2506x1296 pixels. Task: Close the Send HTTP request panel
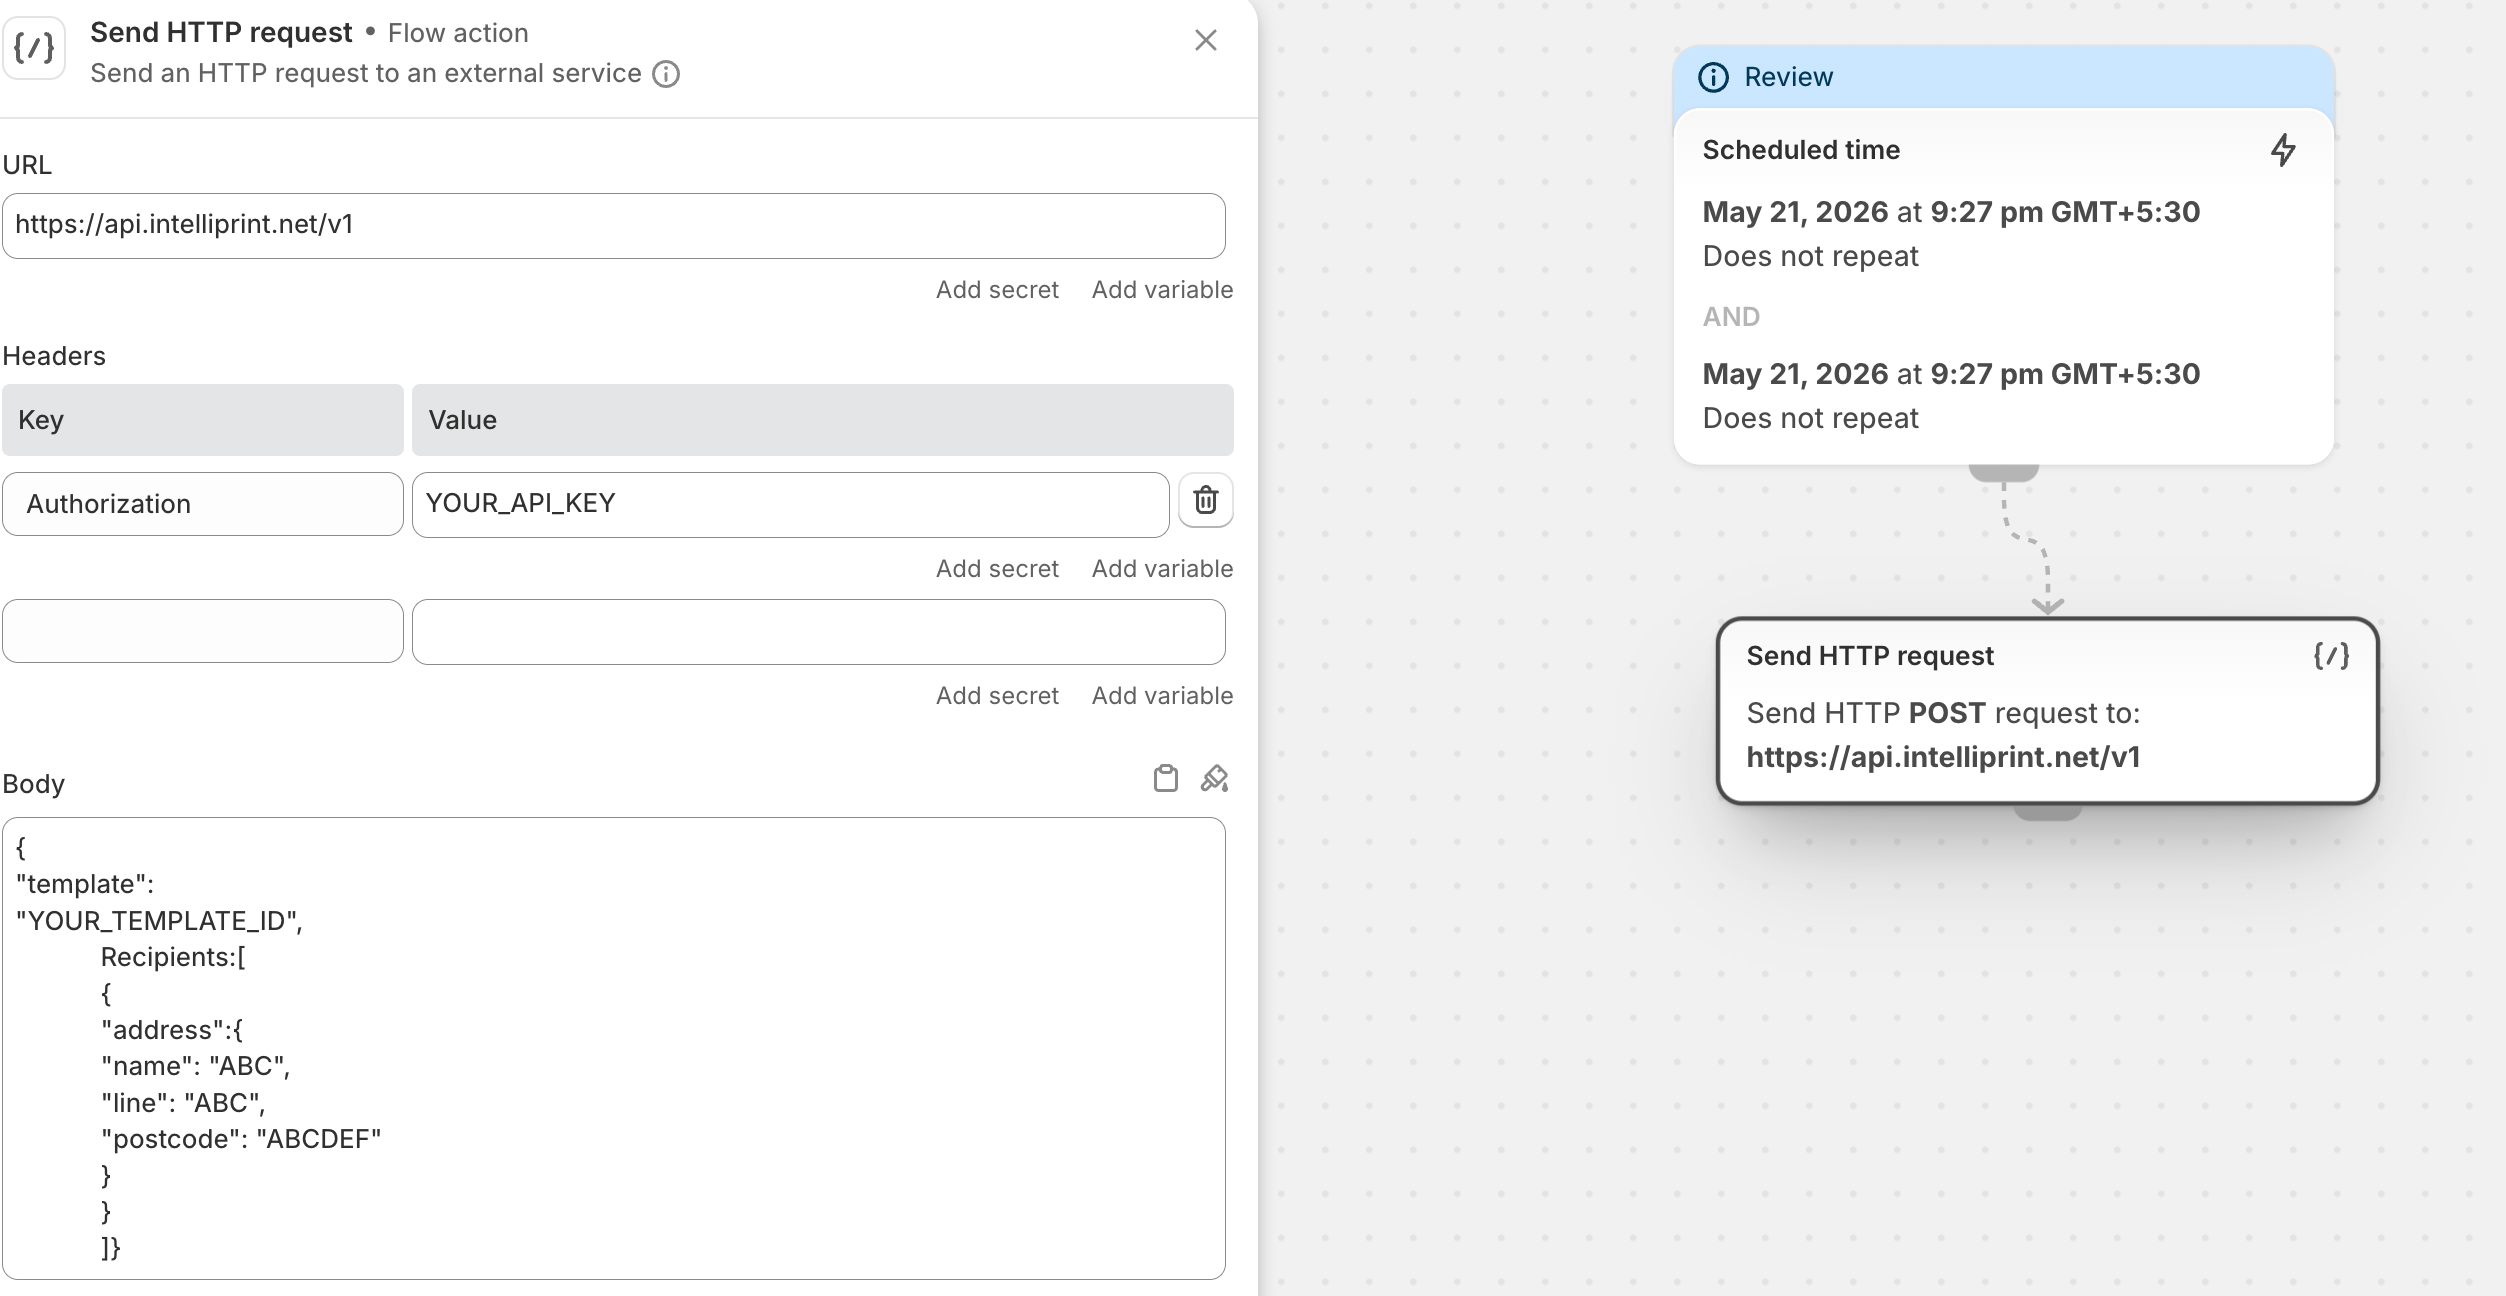click(x=1205, y=40)
